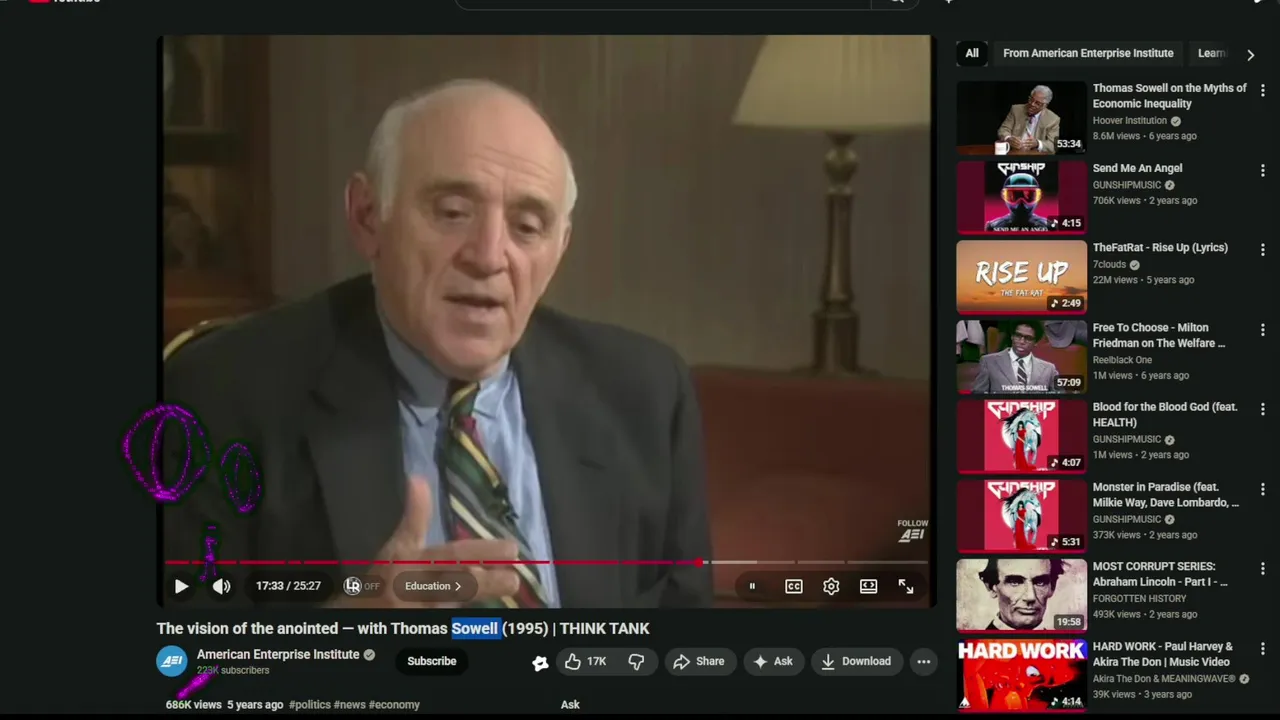Open the Ask button next to Share
The image size is (1280, 720).
tap(773, 661)
